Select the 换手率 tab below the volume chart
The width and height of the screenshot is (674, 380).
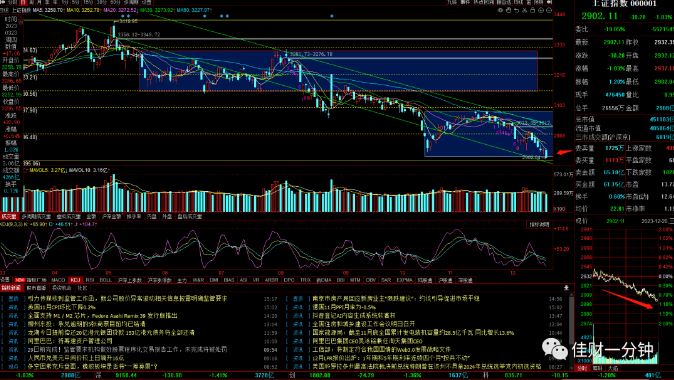134,216
